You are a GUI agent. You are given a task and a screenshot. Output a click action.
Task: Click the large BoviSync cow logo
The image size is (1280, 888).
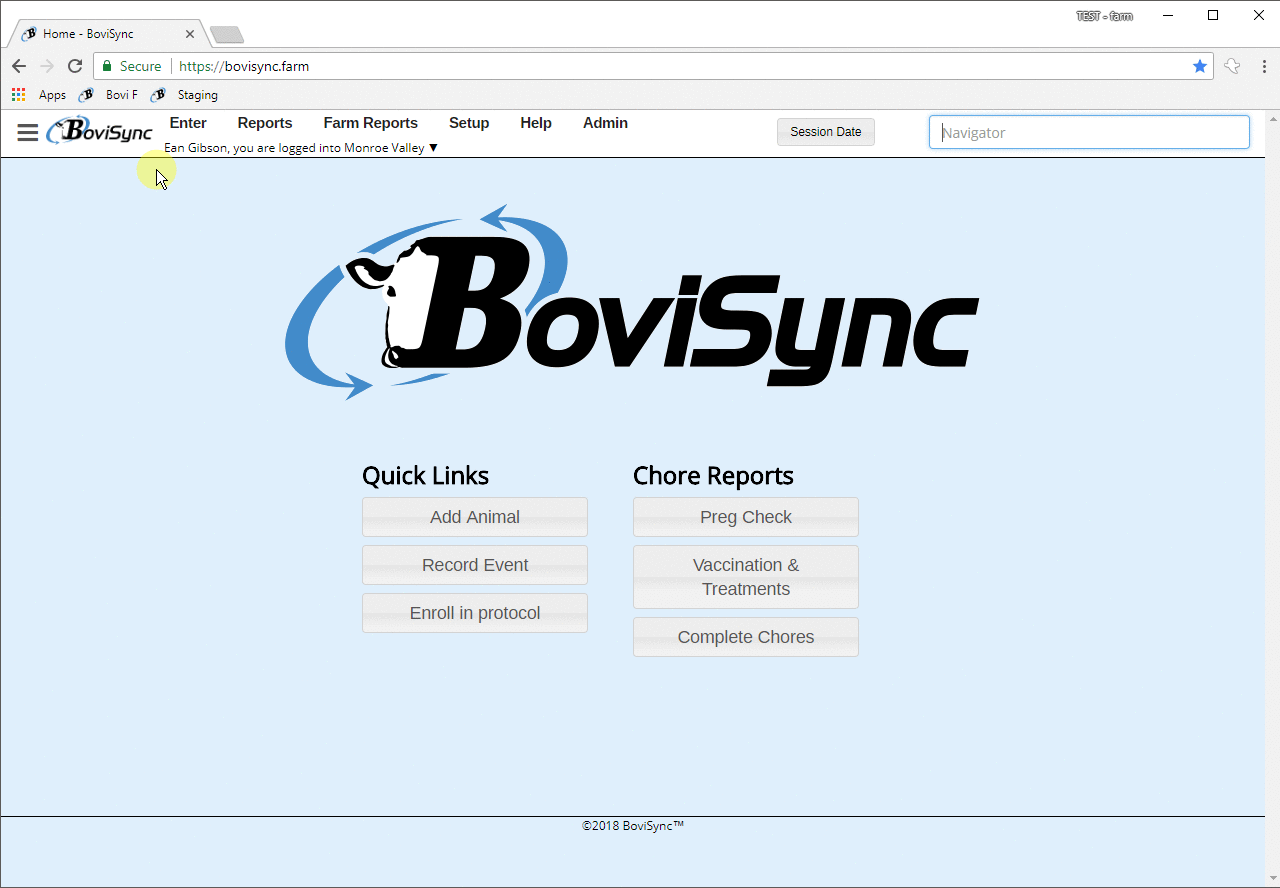[x=632, y=302]
